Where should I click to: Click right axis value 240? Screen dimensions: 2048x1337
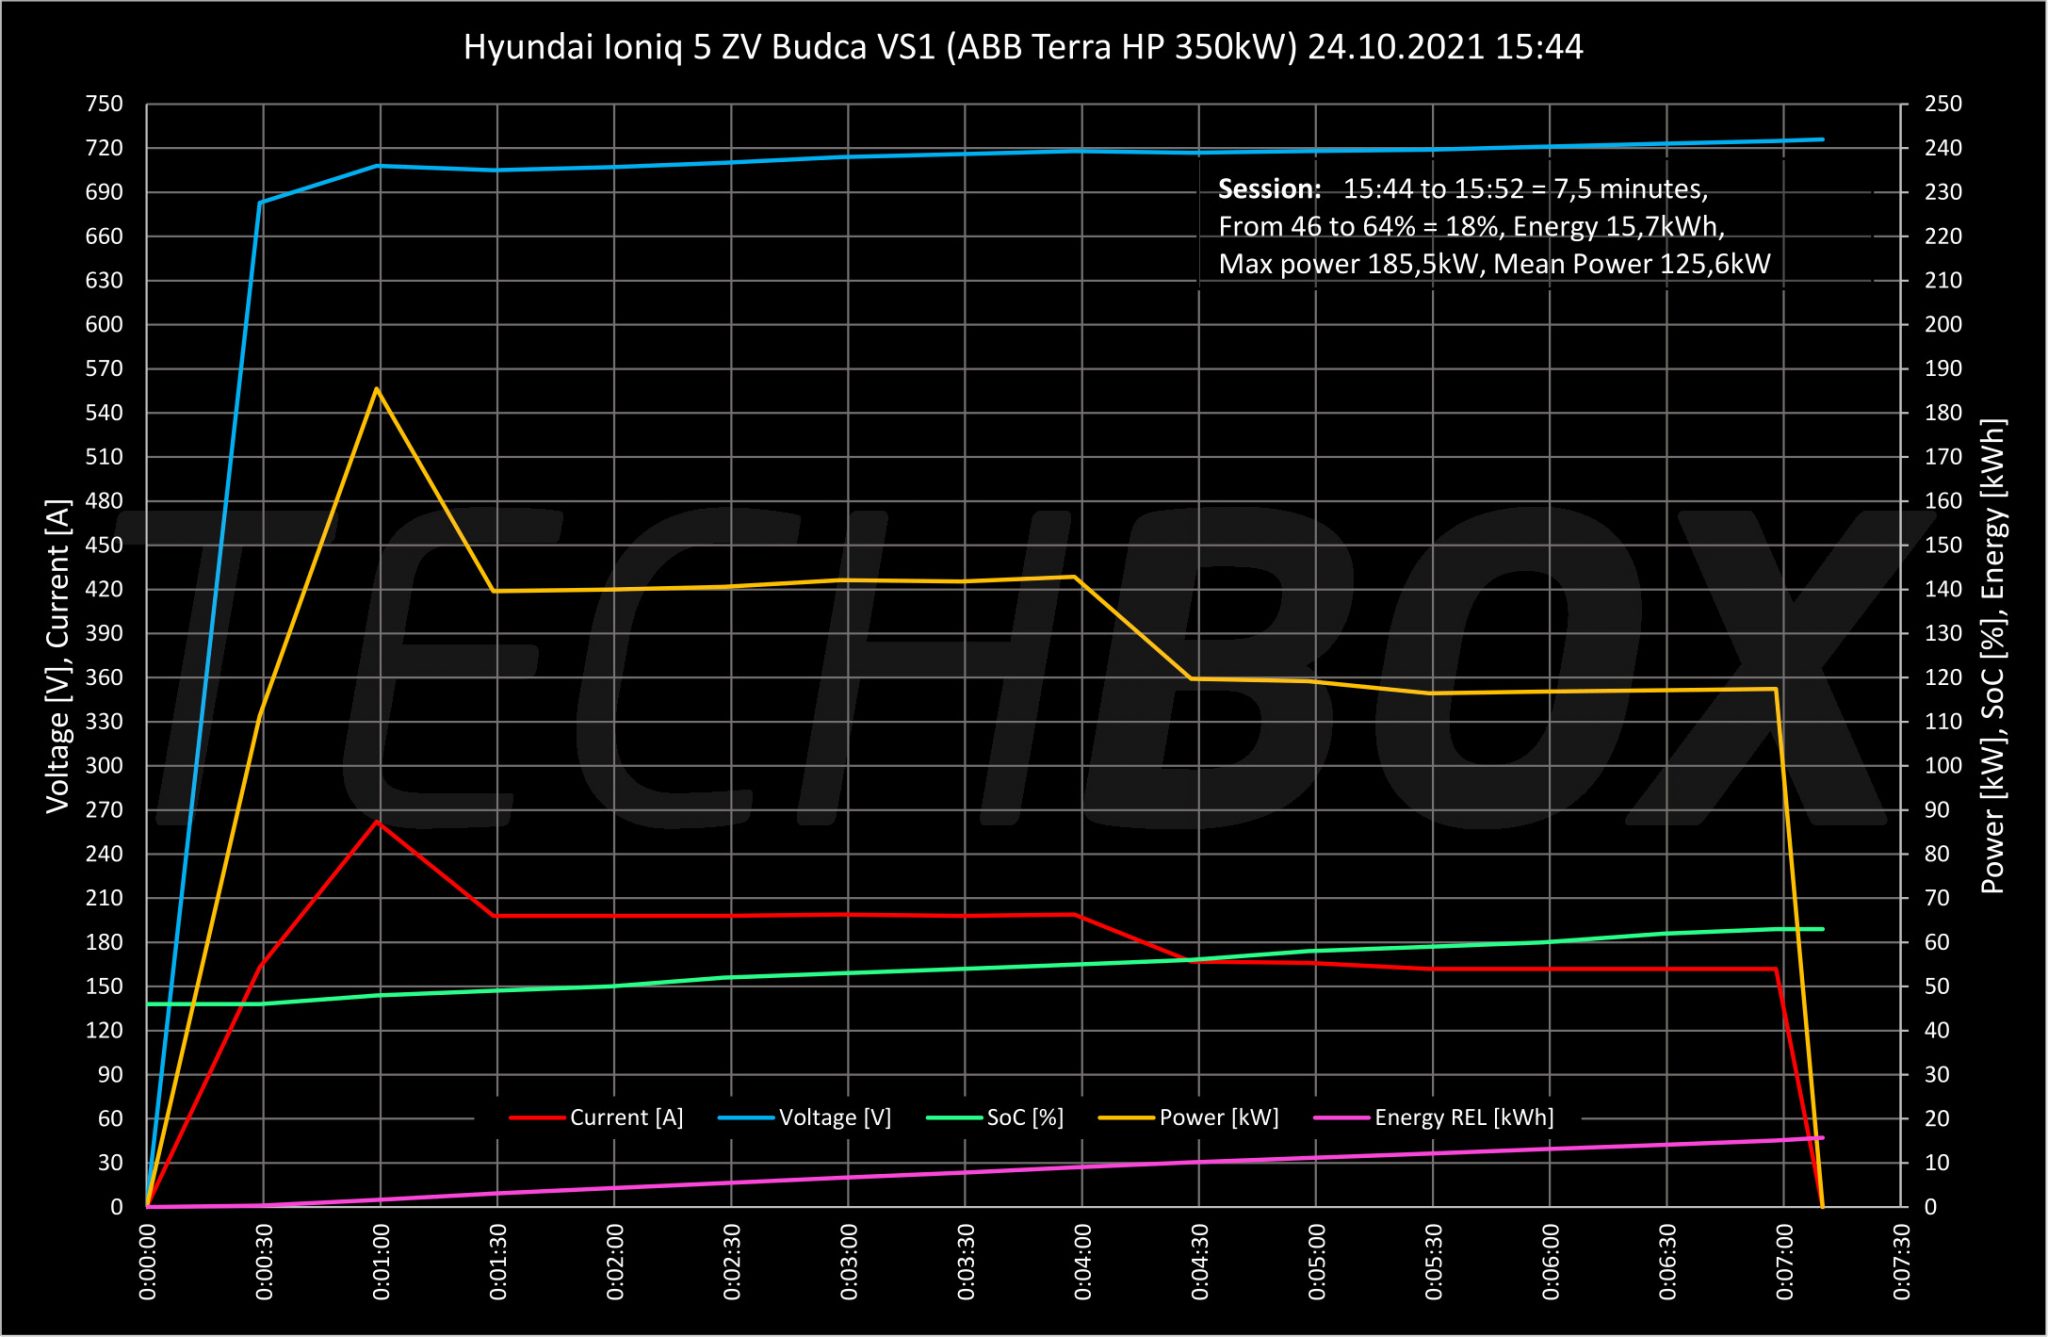pyautogui.click(x=1943, y=148)
